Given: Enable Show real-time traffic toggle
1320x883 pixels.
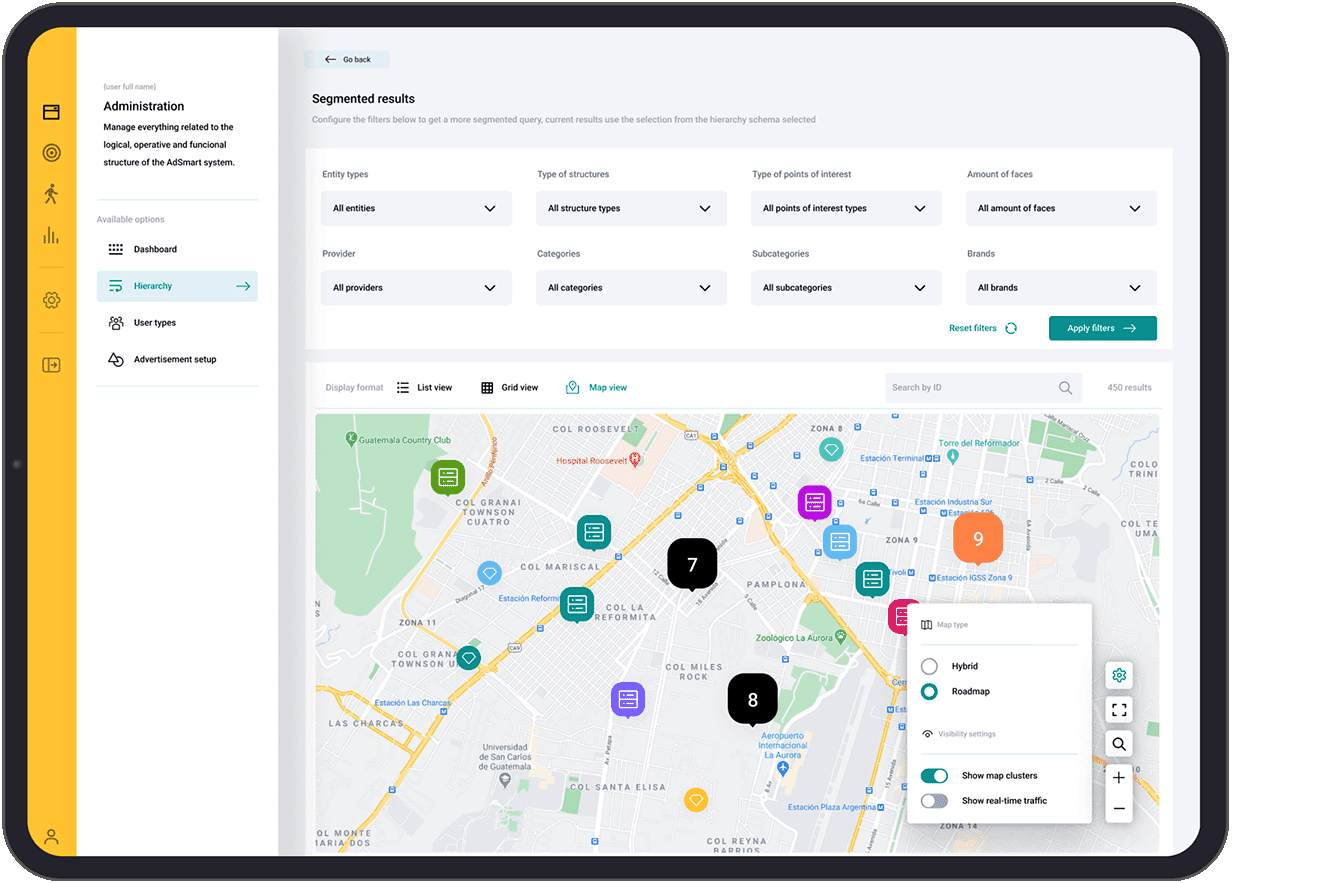Looking at the screenshot, I should [934, 801].
